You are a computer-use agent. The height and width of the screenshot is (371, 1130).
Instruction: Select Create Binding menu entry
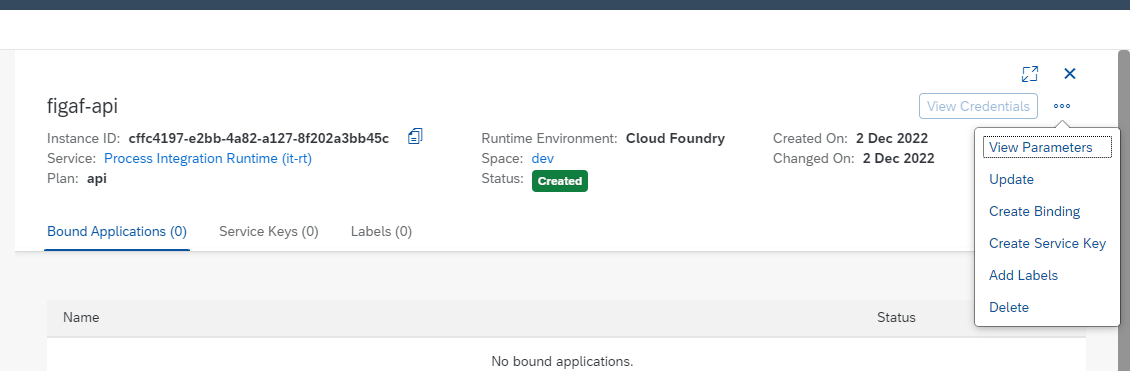click(1034, 211)
